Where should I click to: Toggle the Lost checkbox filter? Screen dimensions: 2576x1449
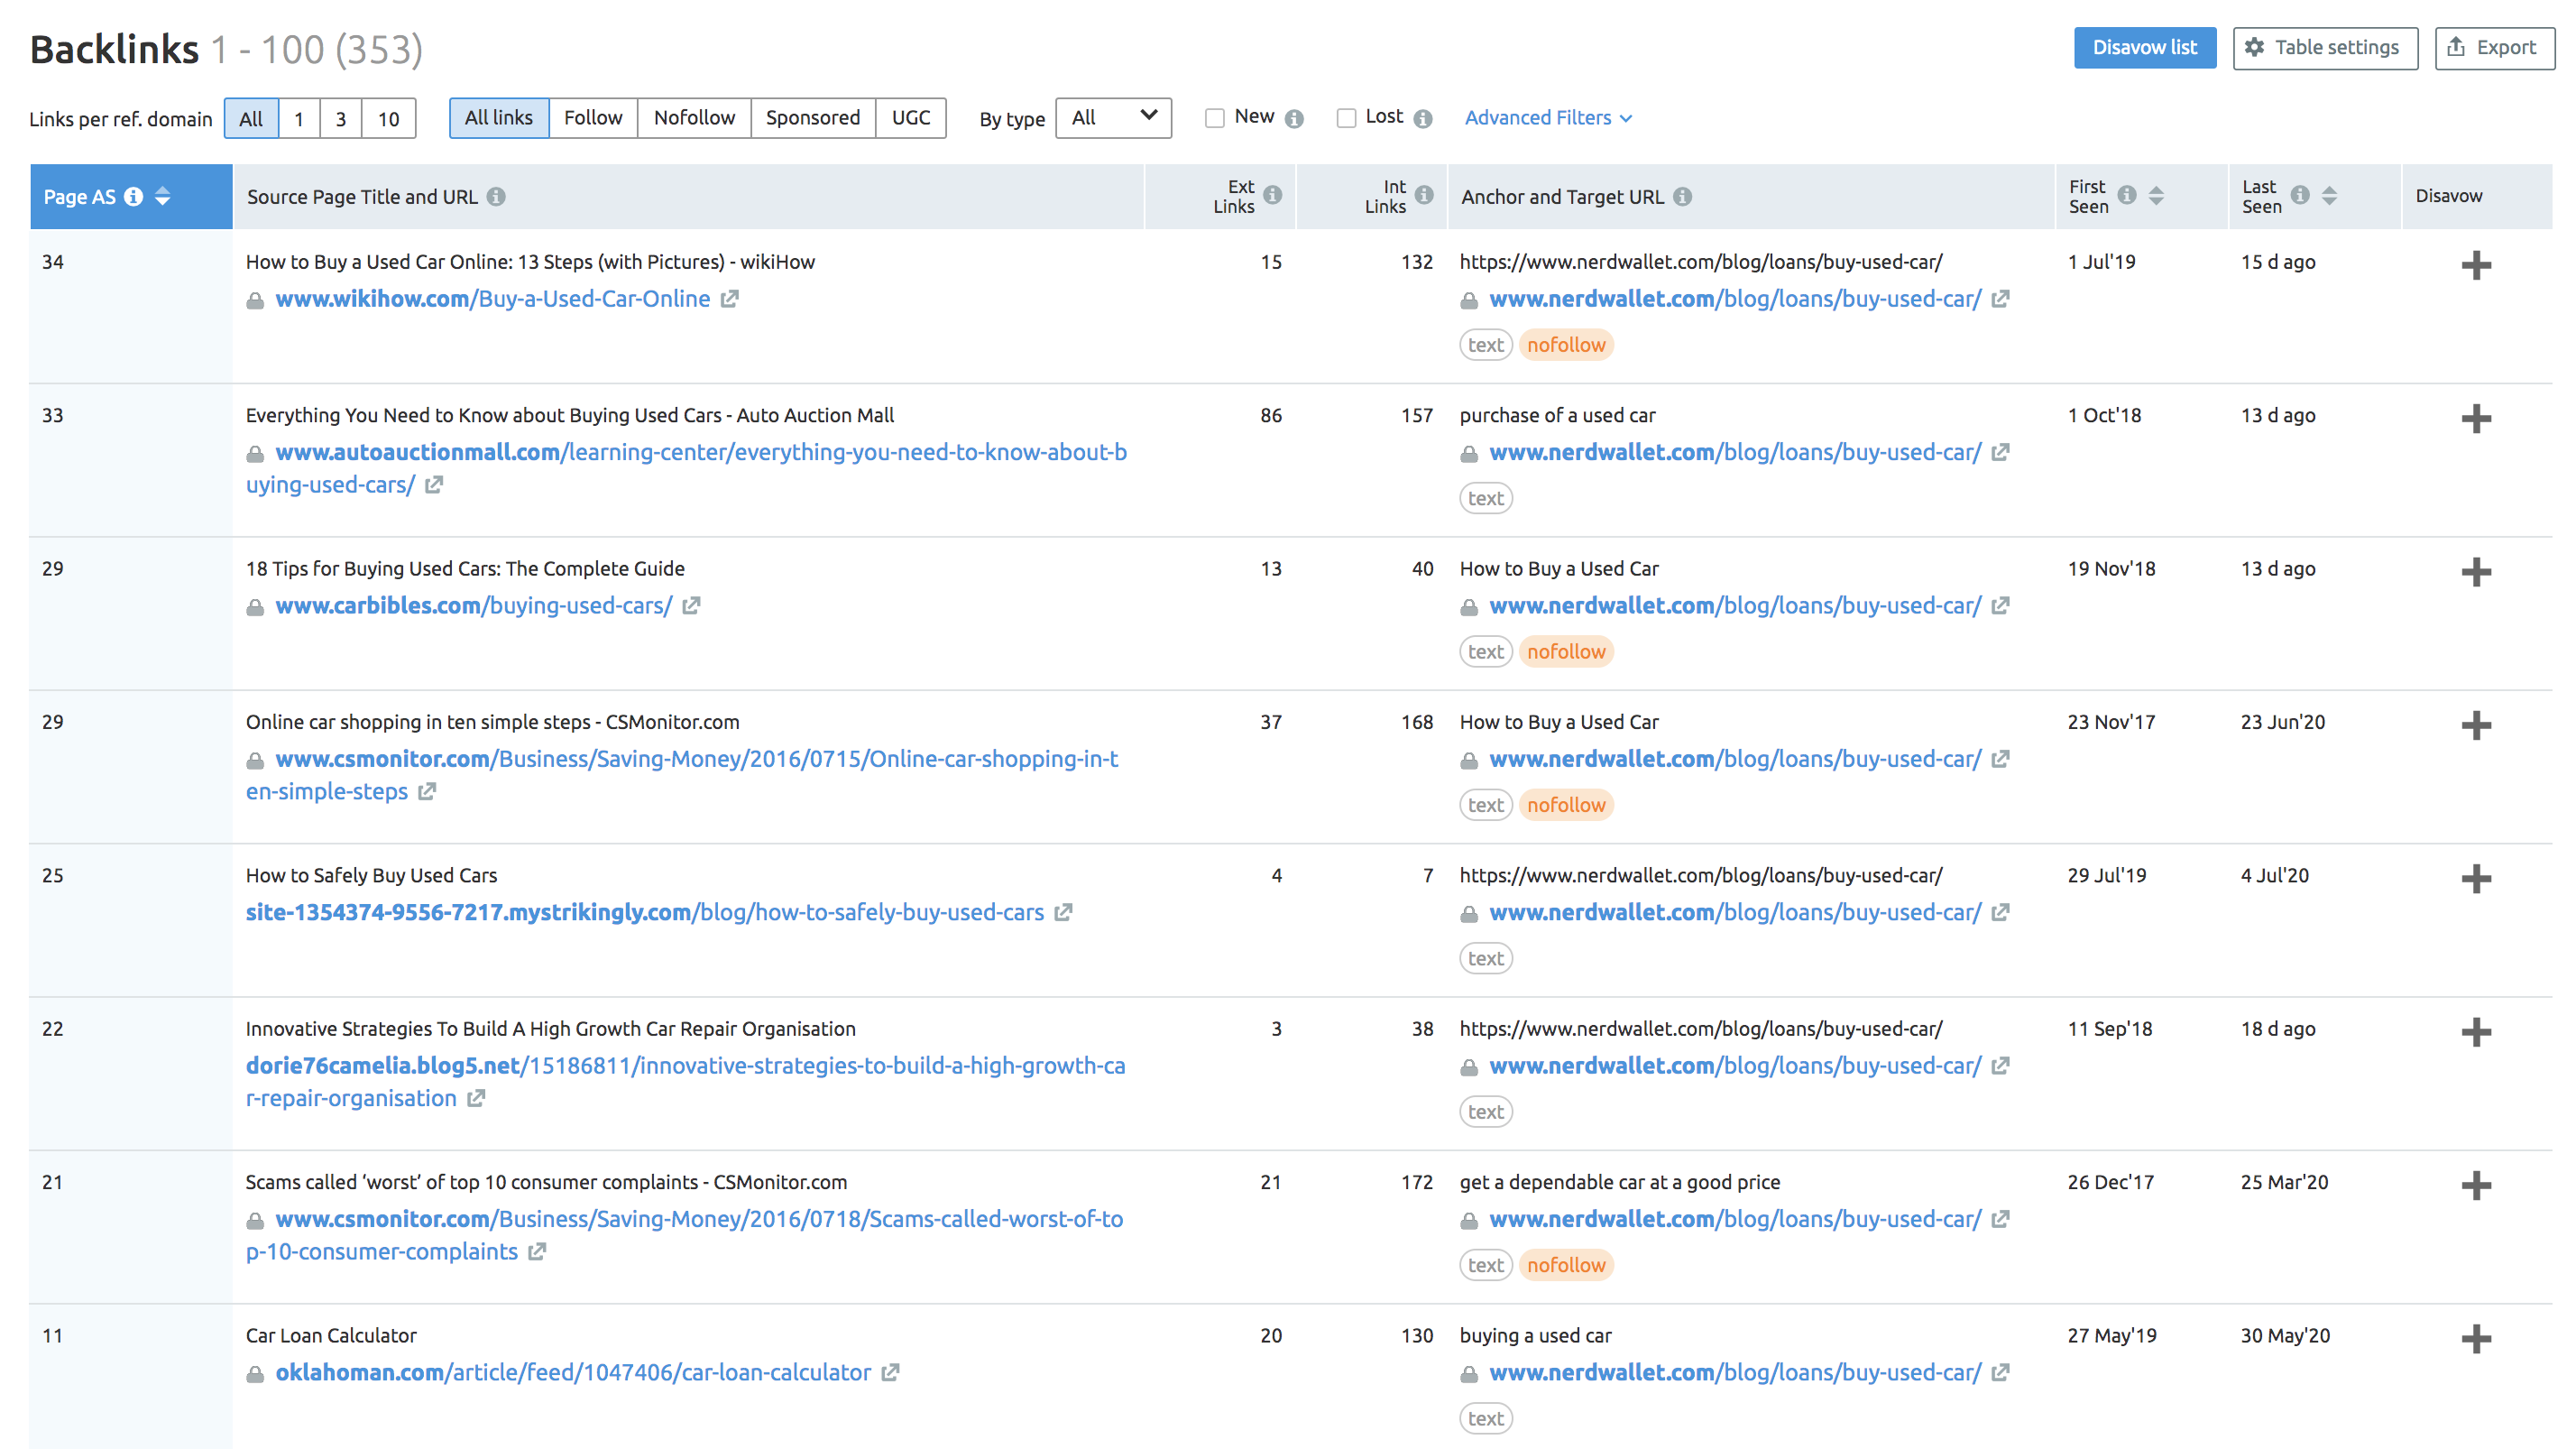1345,116
